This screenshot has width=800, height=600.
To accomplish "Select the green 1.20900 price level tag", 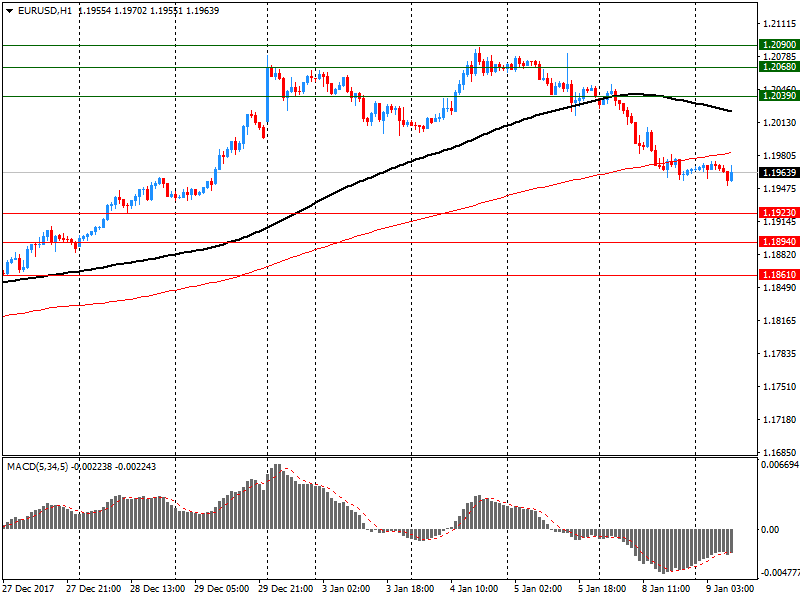I will tap(778, 45).
